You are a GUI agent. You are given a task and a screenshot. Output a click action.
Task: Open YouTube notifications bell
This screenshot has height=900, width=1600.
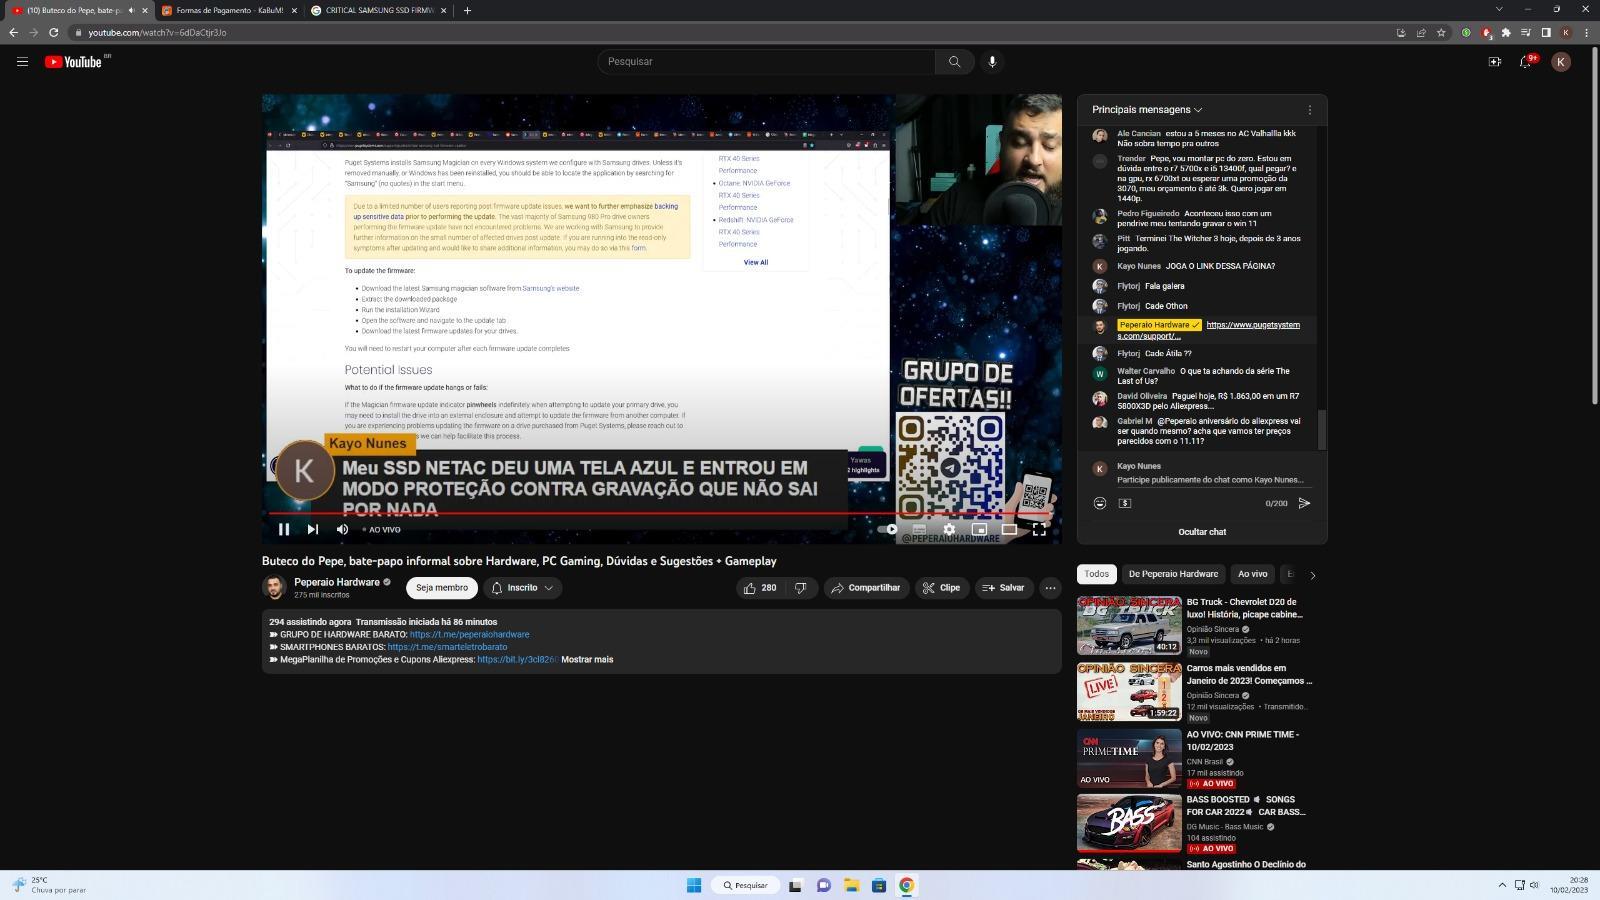(x=1526, y=62)
